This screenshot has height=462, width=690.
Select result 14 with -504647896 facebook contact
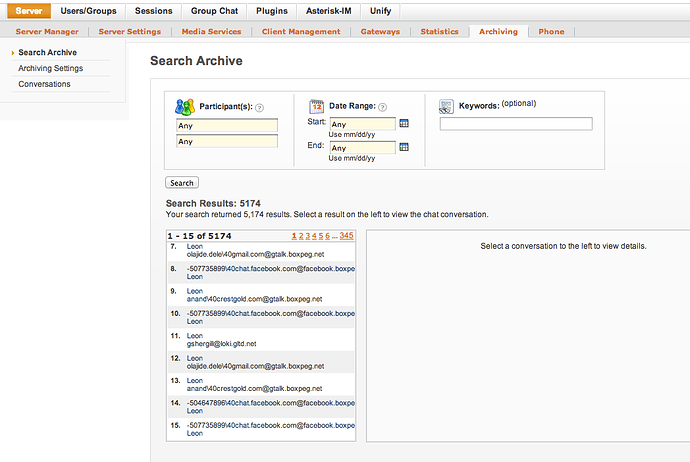(261, 407)
